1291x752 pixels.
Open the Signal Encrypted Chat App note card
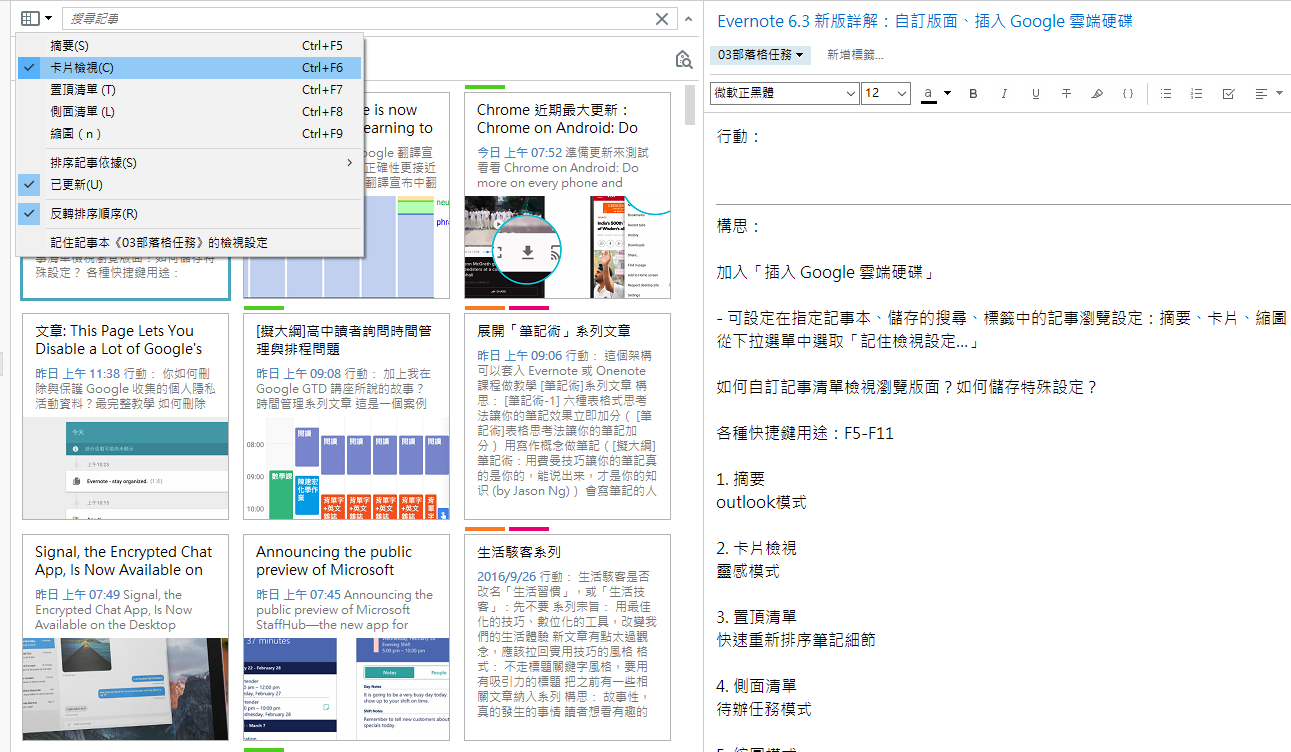125,637
